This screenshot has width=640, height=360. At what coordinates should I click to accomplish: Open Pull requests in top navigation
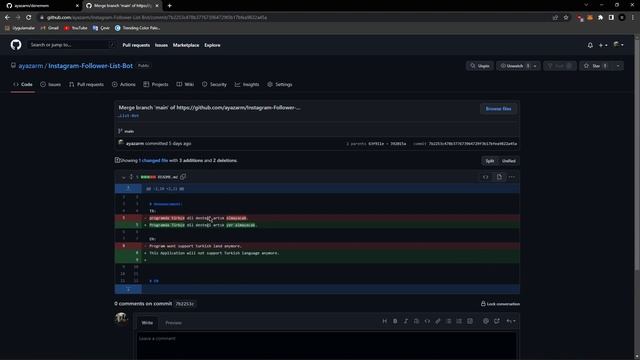click(x=136, y=45)
